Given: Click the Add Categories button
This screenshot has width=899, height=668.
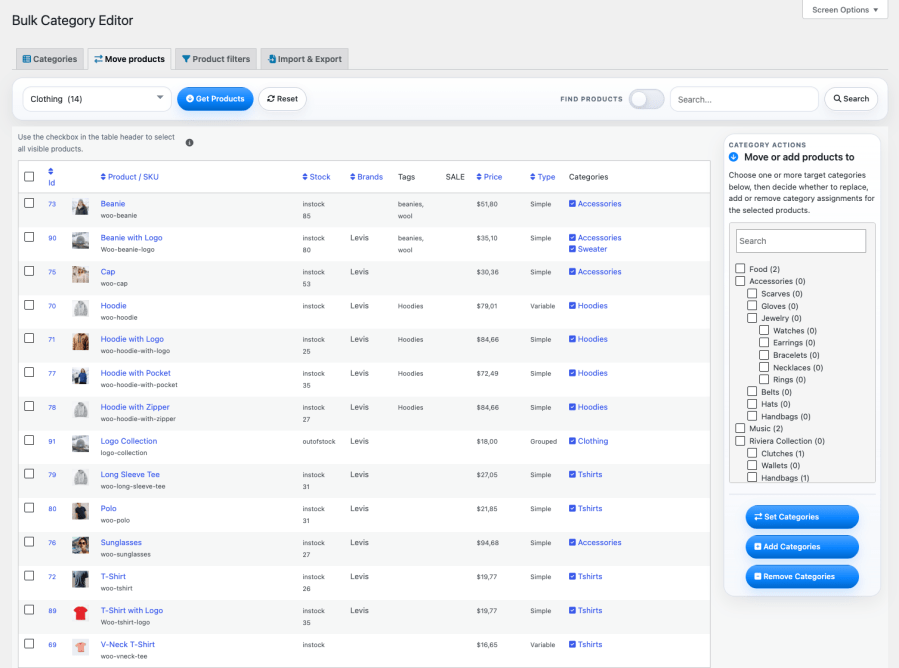Looking at the screenshot, I should point(802,546).
